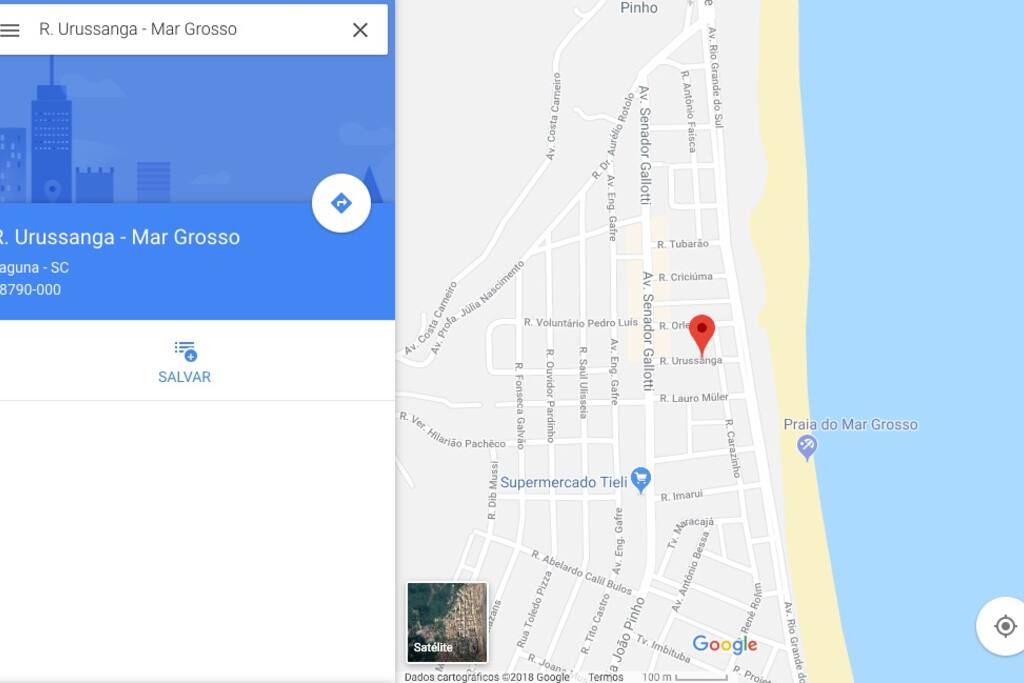This screenshot has height=683, width=1024.
Task: Open Supermercado Tieli shopping cart marker
Action: coord(641,481)
